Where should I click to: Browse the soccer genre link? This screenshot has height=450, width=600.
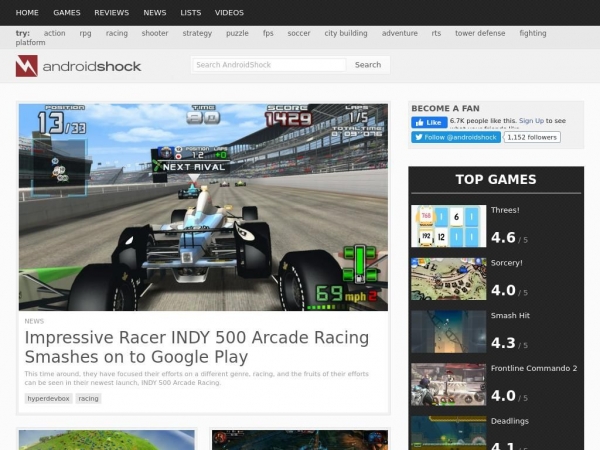click(299, 33)
